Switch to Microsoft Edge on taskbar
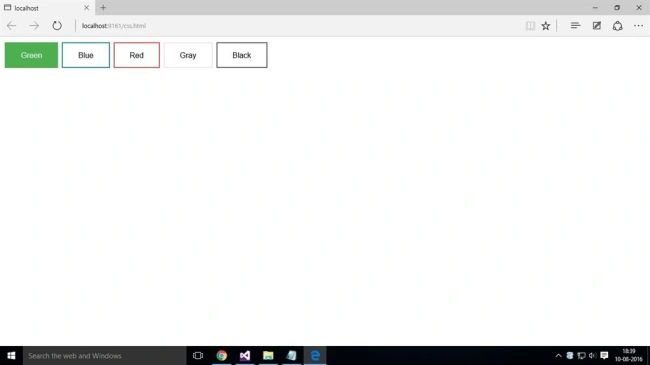This screenshot has width=650, height=365. click(315, 355)
